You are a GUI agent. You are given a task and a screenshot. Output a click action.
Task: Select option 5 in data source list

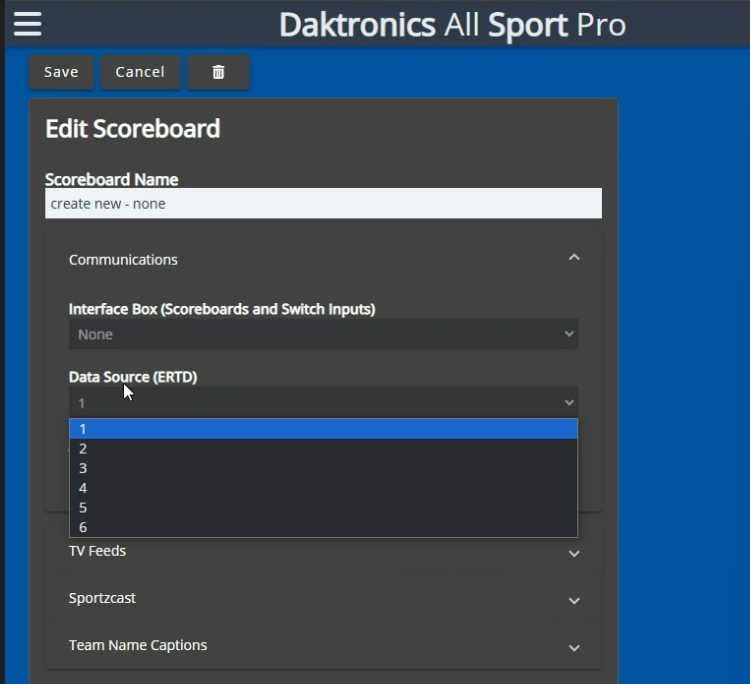click(x=323, y=507)
